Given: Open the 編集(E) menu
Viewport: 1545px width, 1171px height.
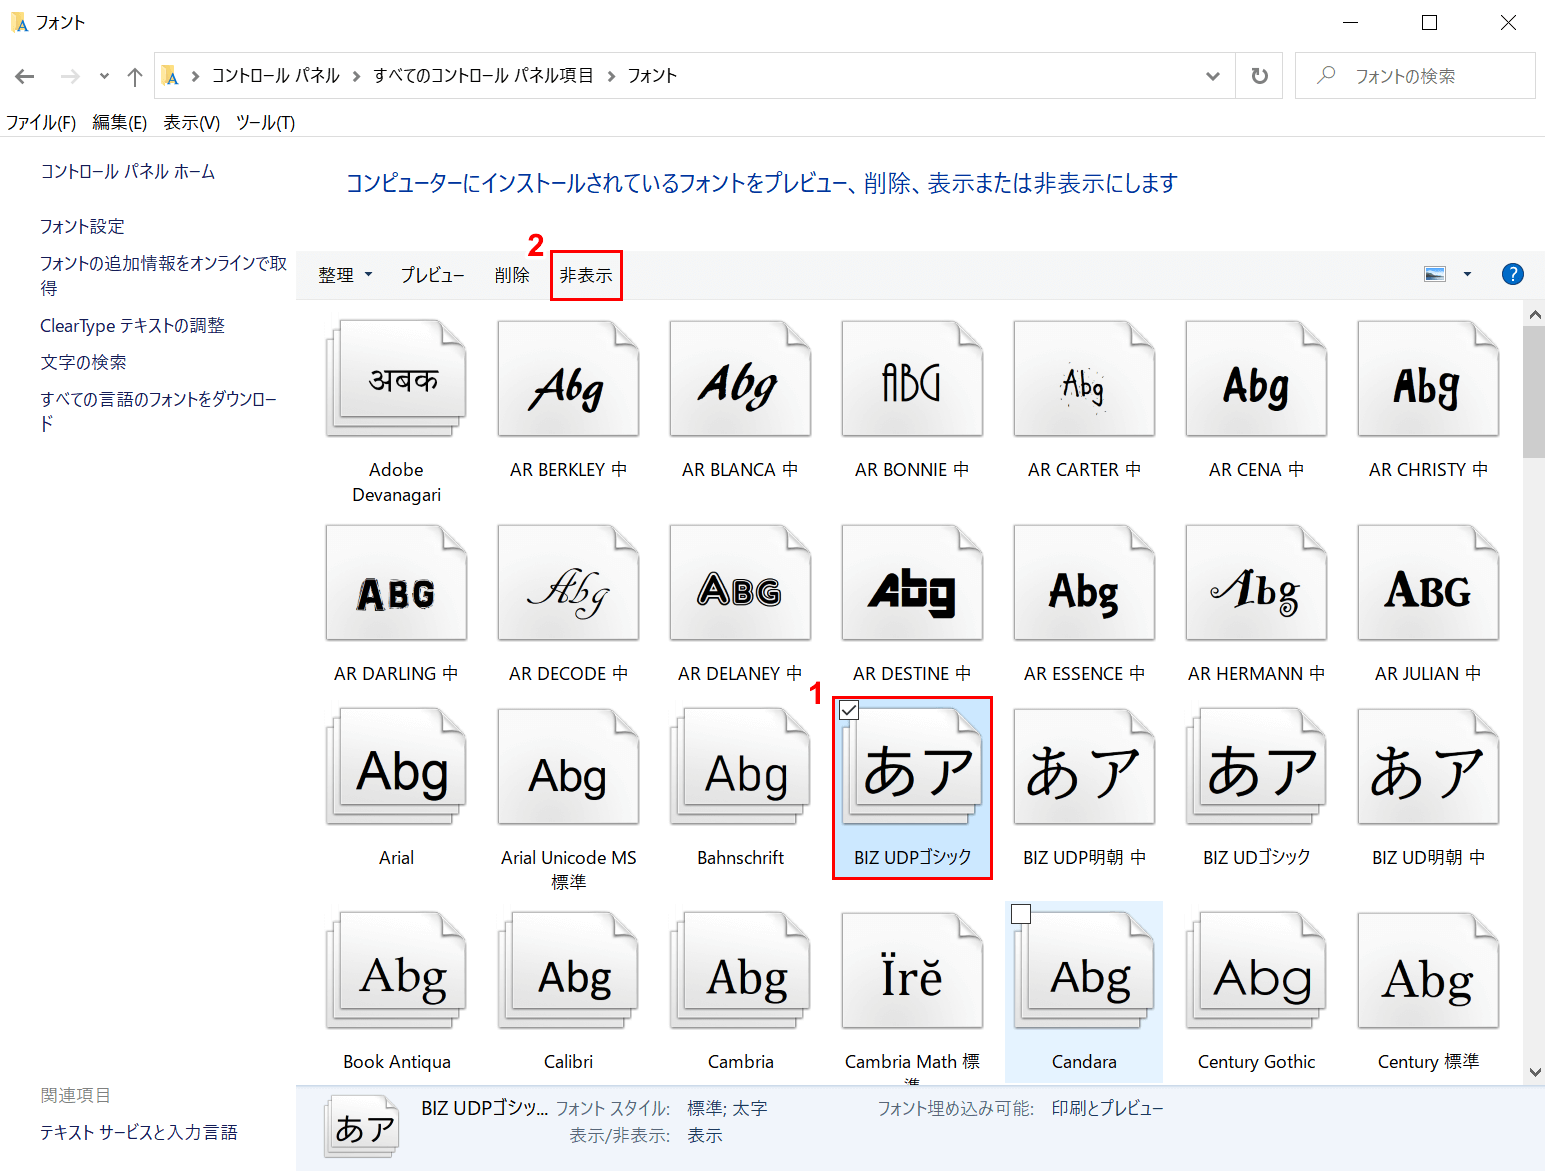Looking at the screenshot, I should point(119,122).
